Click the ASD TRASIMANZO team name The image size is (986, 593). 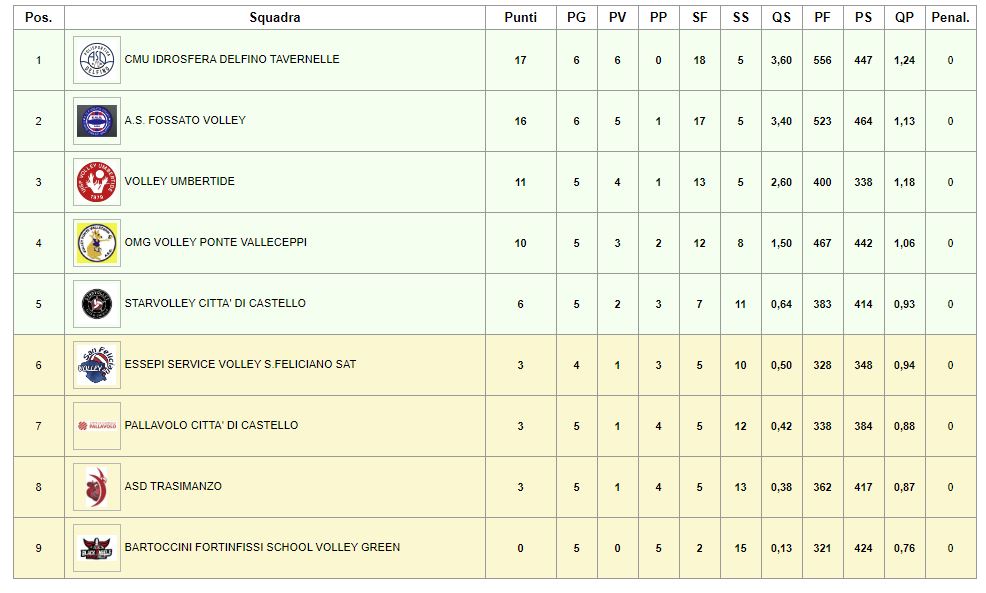click(173, 486)
